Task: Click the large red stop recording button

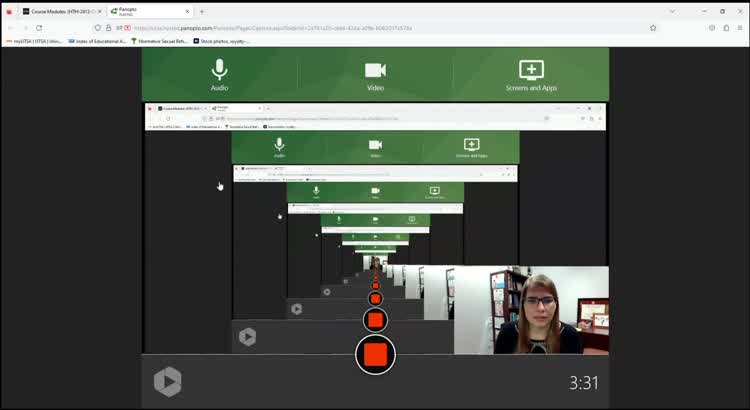Action: tap(375, 354)
